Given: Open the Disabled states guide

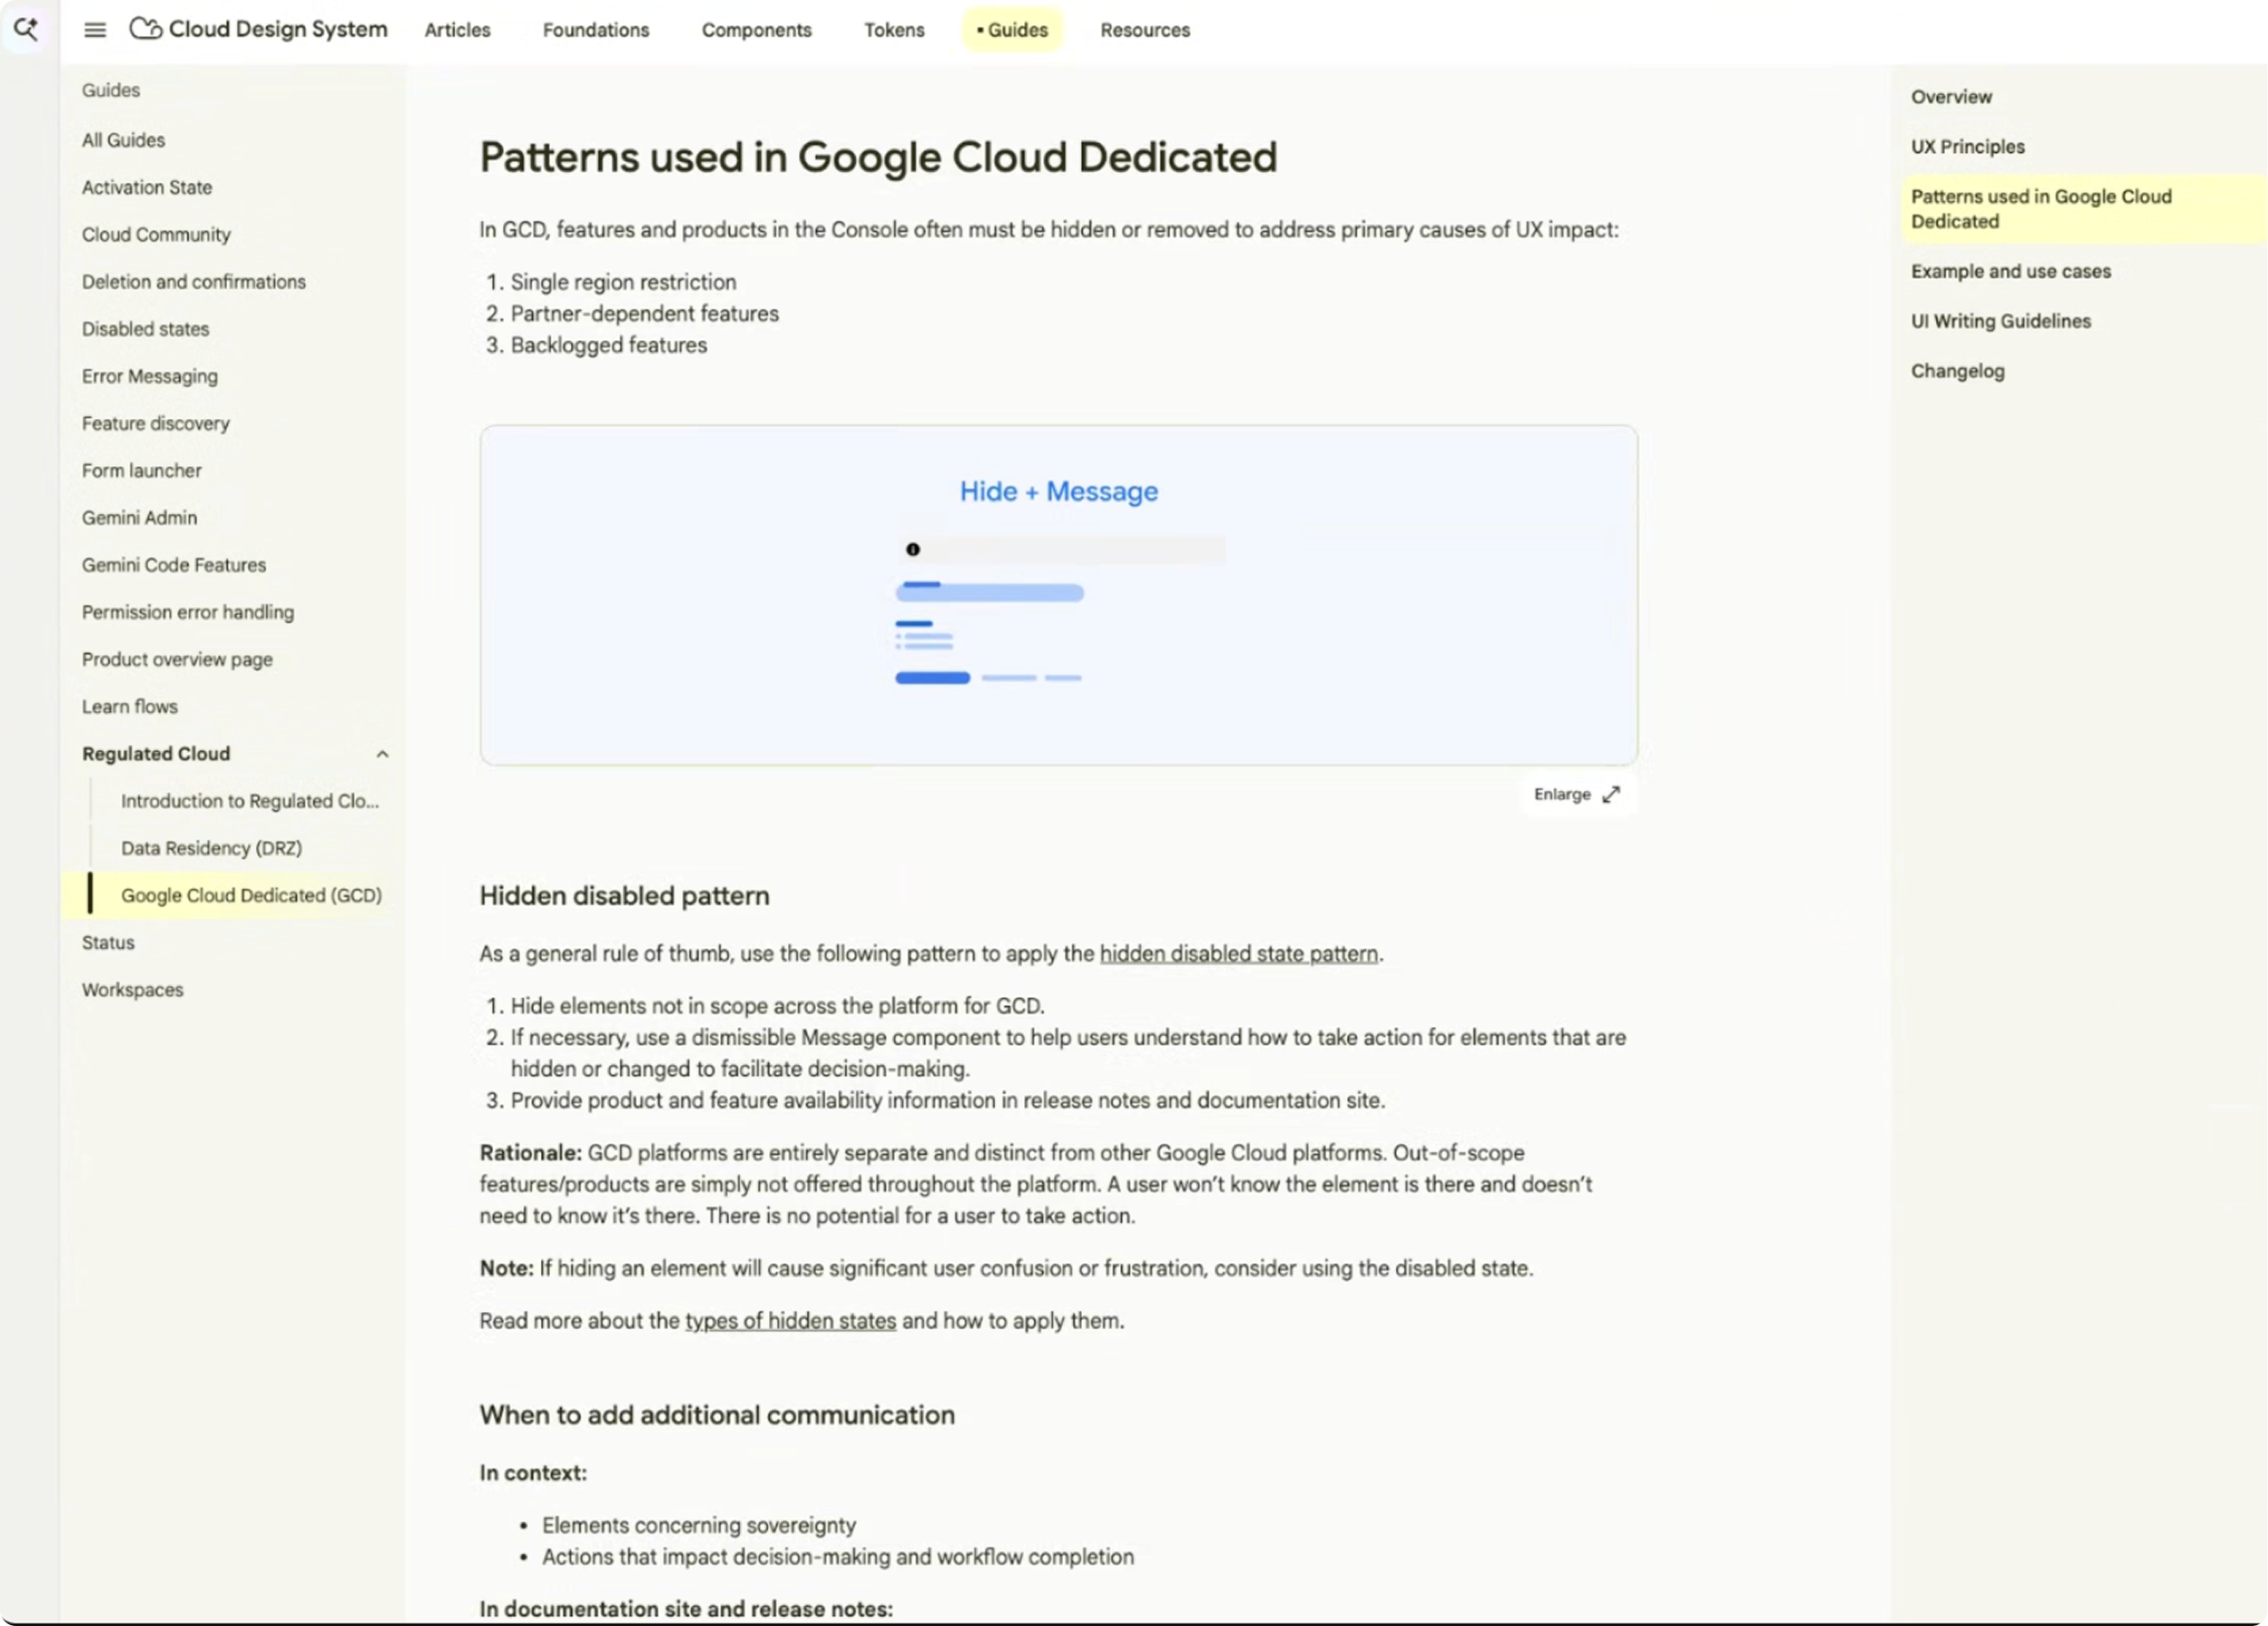Looking at the screenshot, I should [146, 329].
